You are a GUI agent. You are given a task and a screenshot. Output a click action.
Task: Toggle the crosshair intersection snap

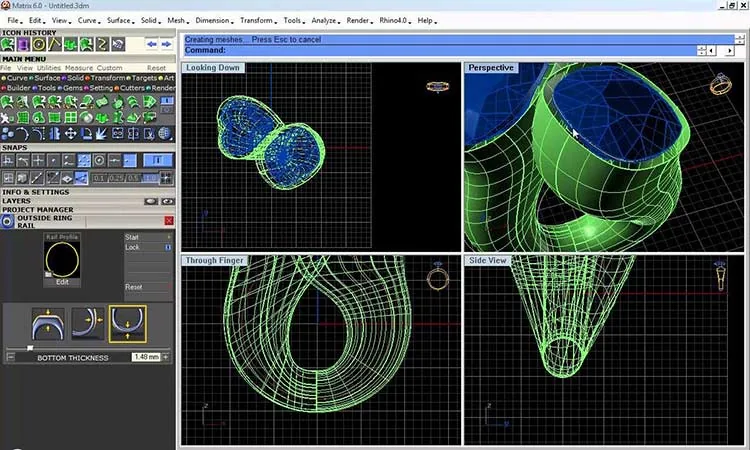[38, 161]
